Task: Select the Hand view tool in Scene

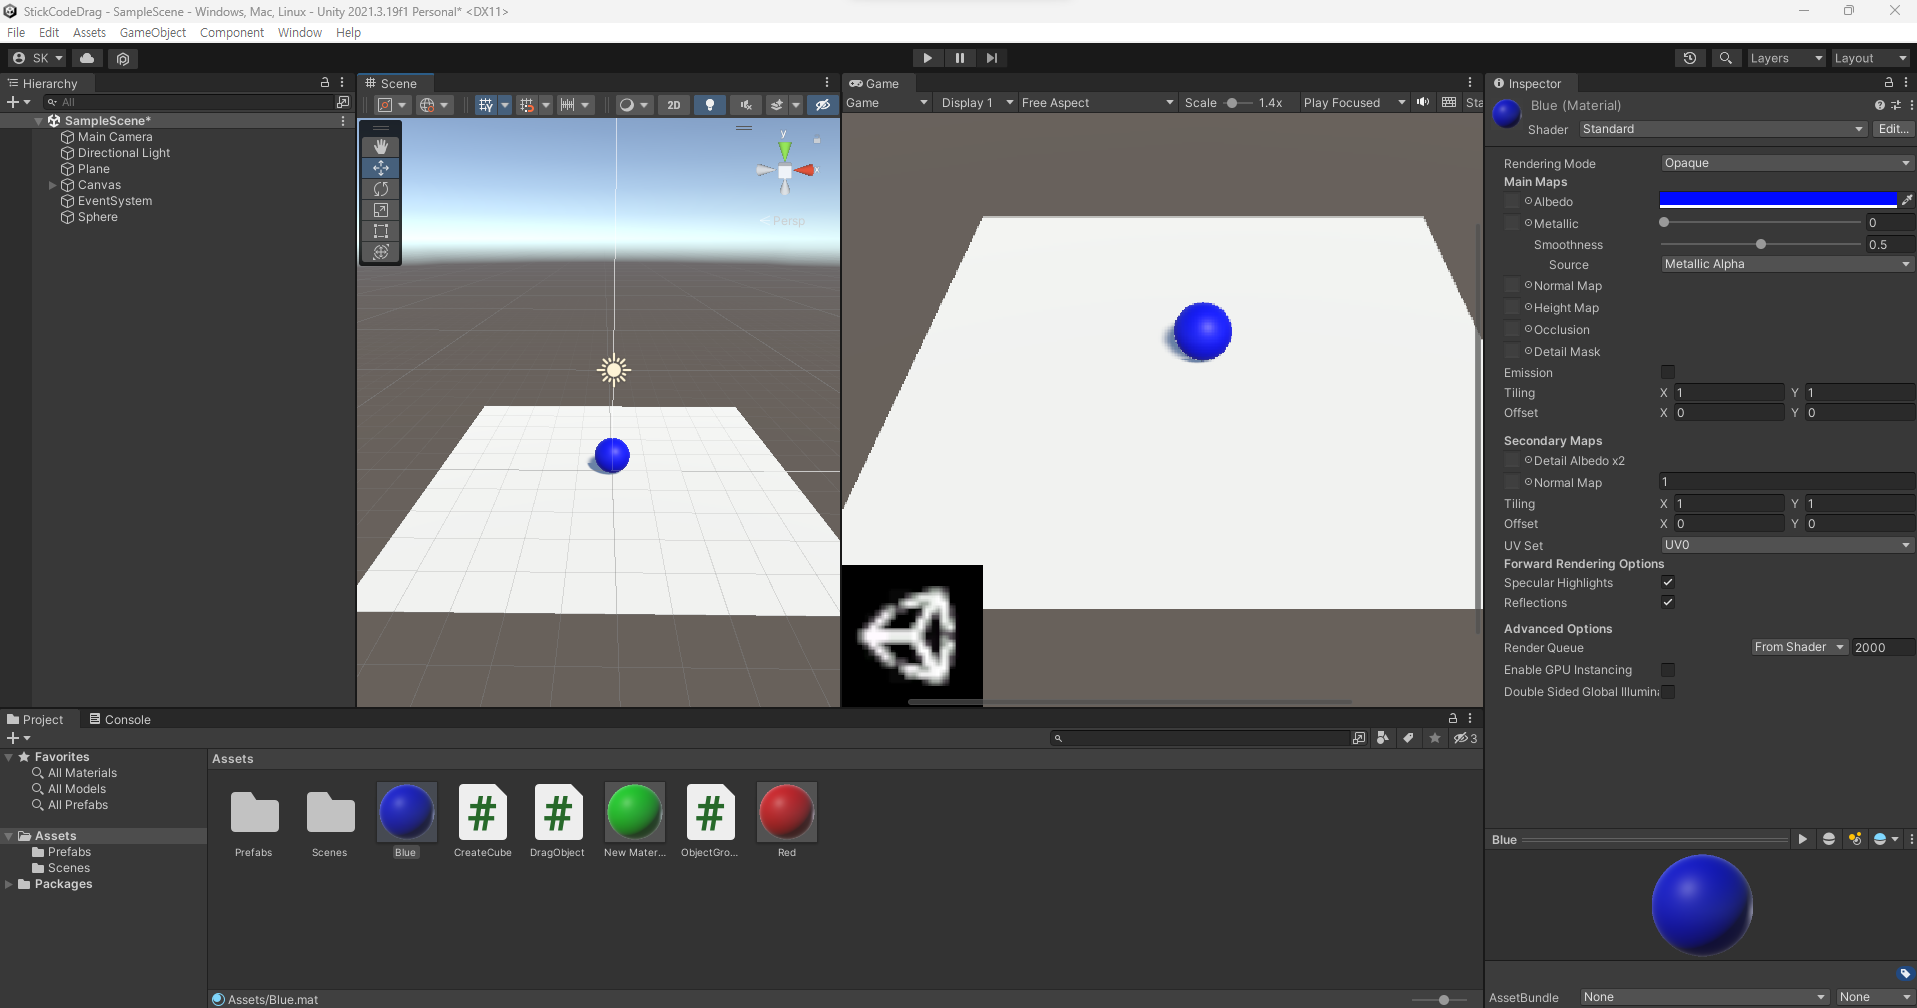Action: 381,147
